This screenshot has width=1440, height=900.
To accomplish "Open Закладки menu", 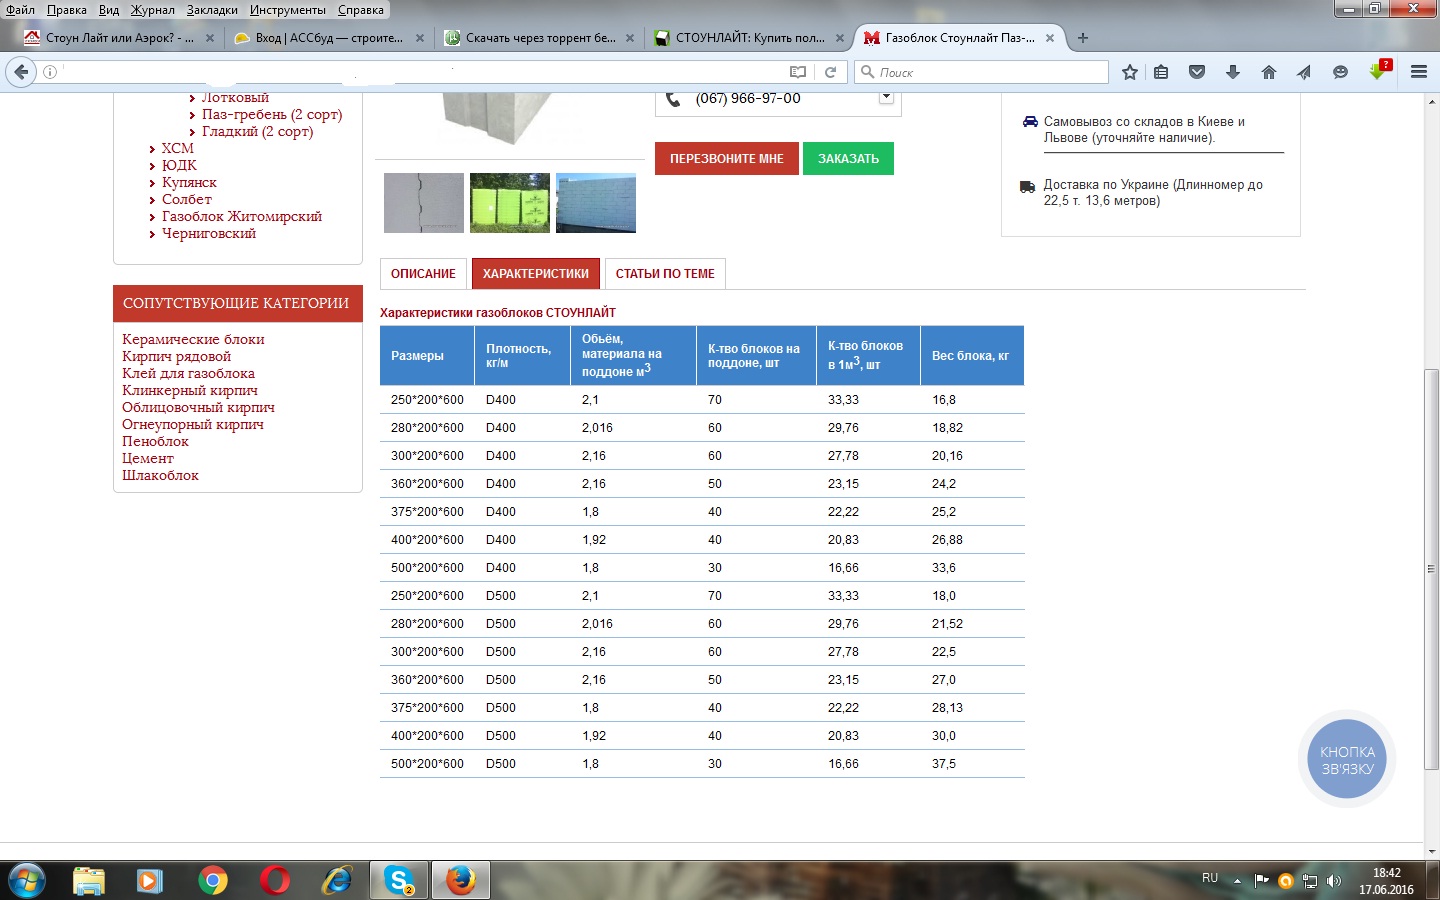I will coord(212,10).
